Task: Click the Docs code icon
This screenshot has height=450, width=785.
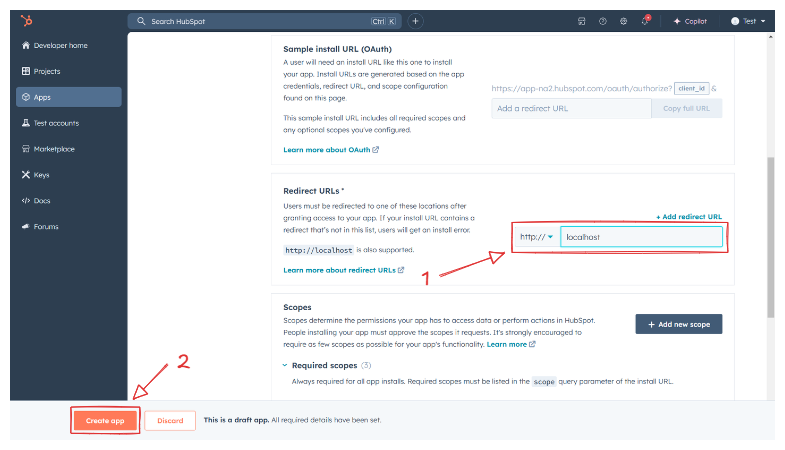Action: pyautogui.click(x=26, y=201)
